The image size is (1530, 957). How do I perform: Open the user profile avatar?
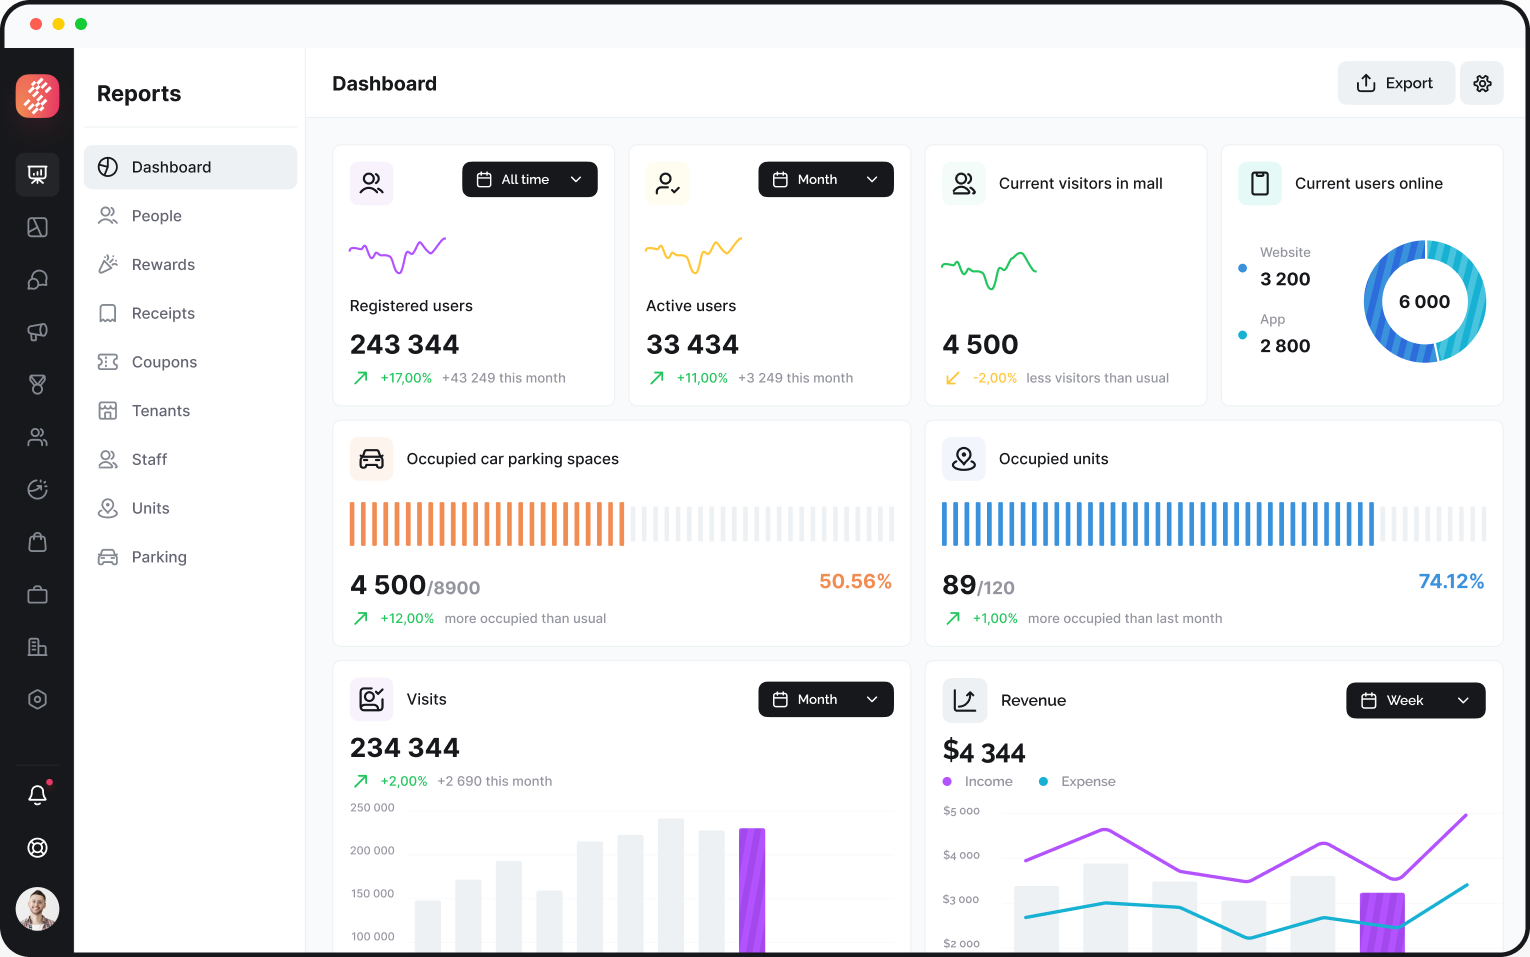click(x=37, y=909)
